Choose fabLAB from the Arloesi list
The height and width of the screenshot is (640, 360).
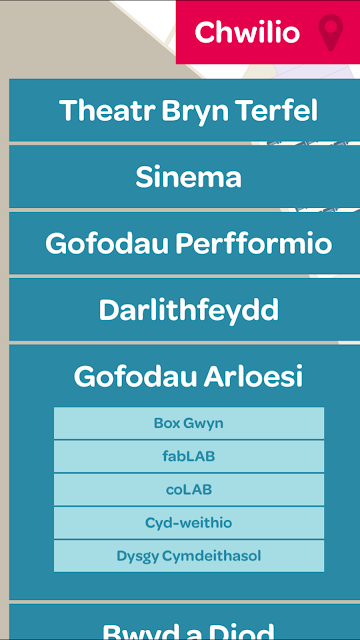point(189,456)
